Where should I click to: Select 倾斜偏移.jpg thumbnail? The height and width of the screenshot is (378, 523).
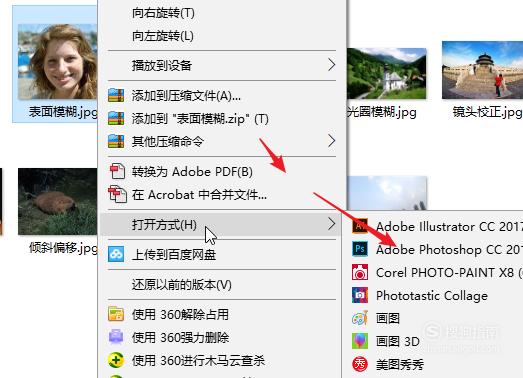point(58,202)
